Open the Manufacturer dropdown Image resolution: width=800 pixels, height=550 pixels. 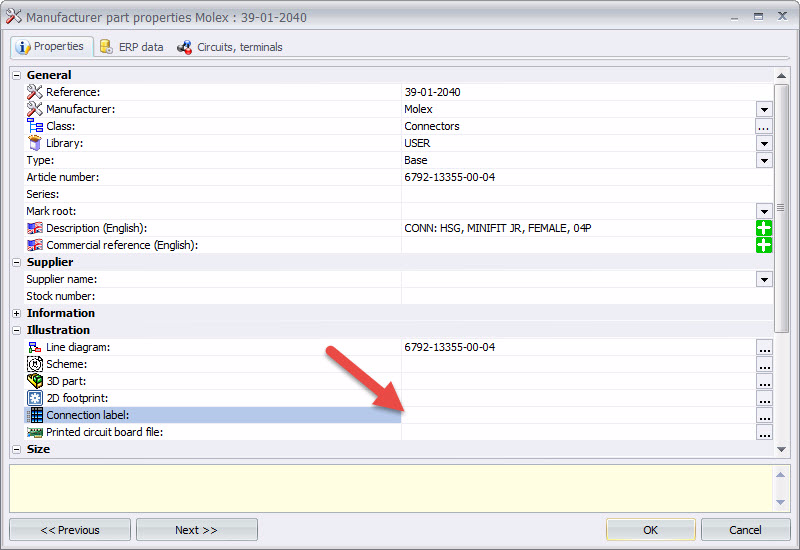click(x=764, y=109)
